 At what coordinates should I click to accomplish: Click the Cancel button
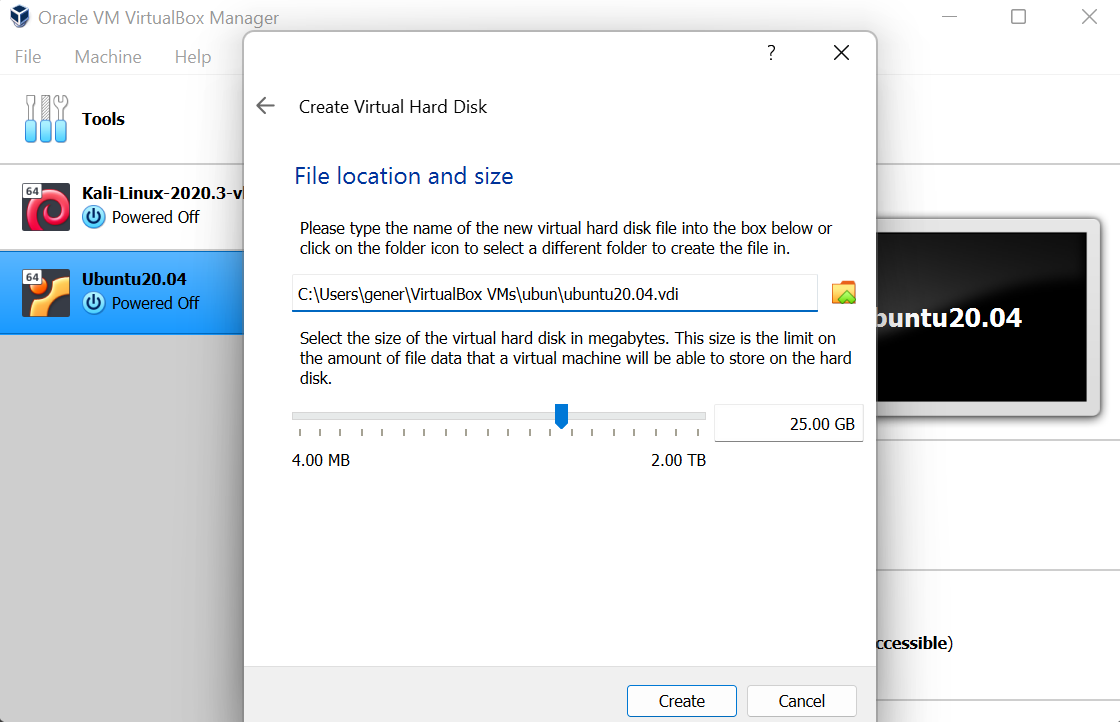click(801, 701)
